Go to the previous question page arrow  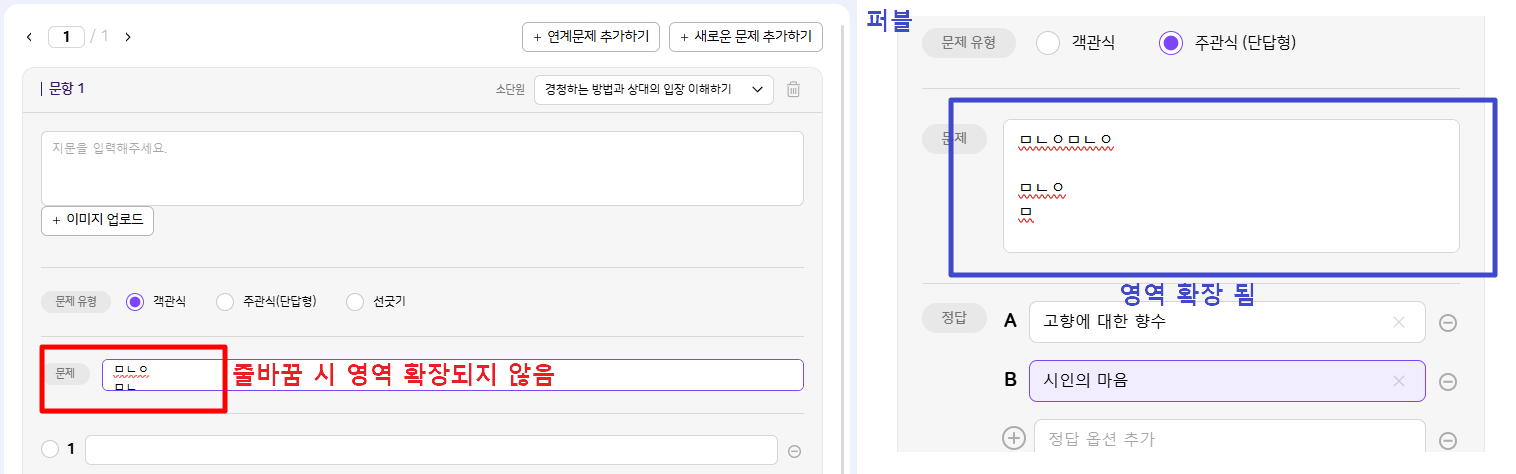point(29,37)
